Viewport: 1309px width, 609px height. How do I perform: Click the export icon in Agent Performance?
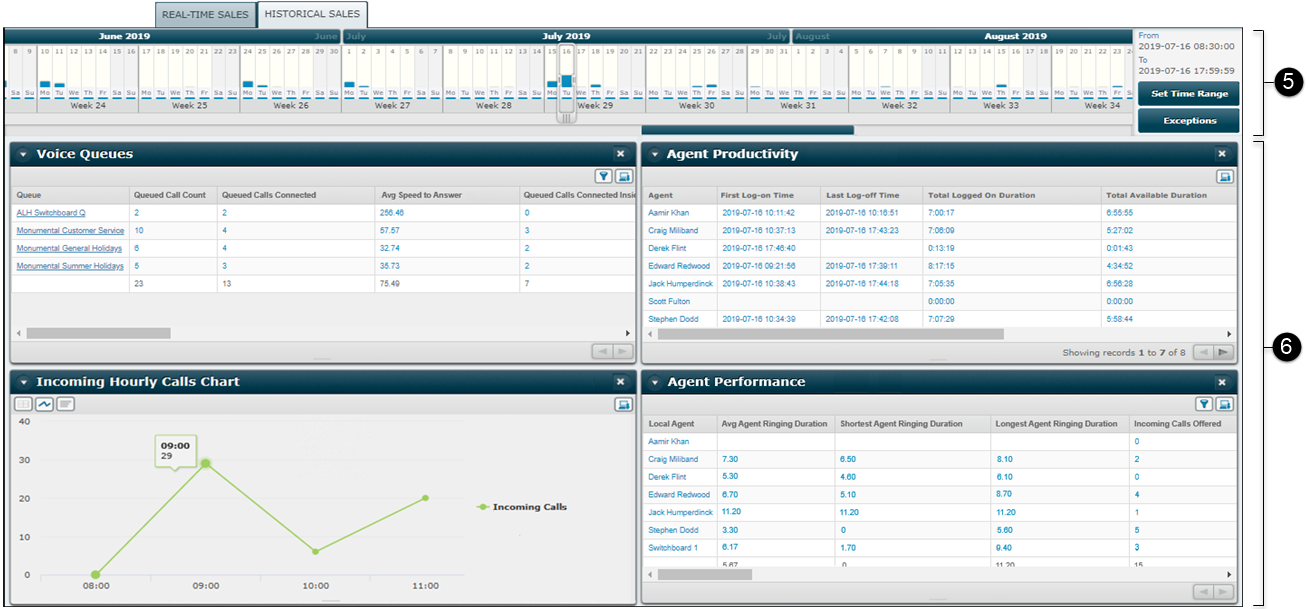point(1225,404)
